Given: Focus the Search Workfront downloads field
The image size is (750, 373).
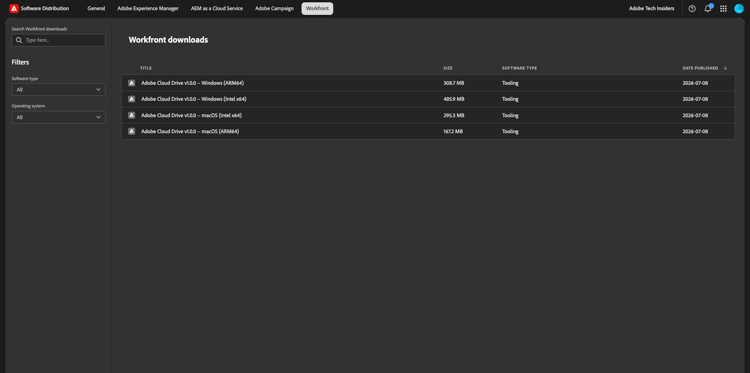Looking at the screenshot, I should click(58, 40).
